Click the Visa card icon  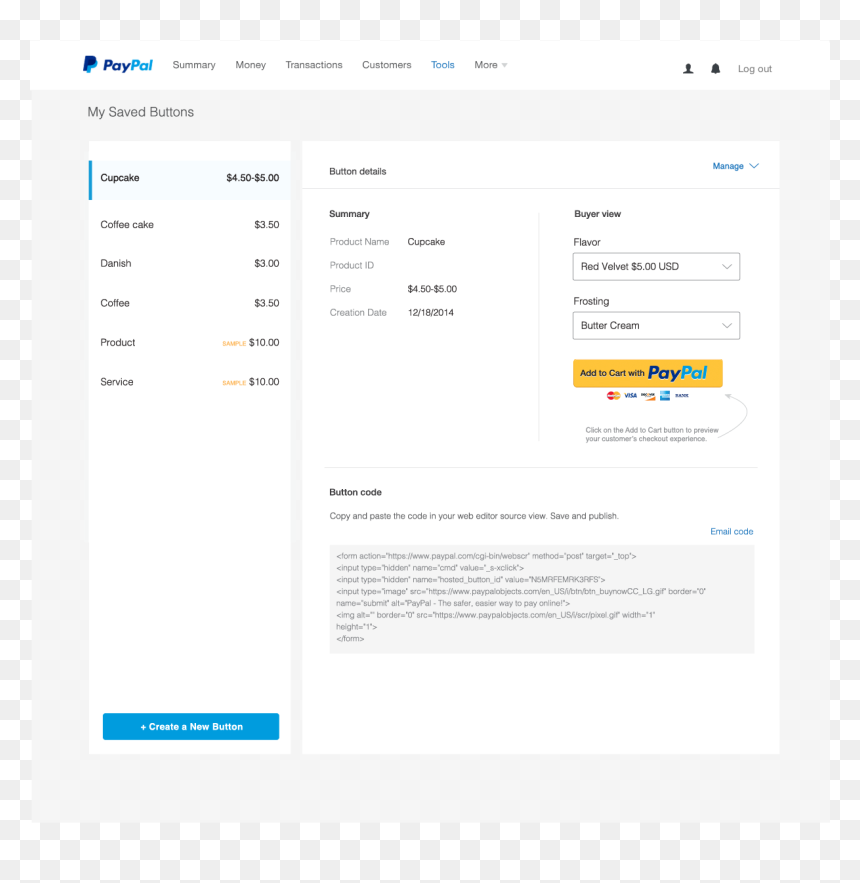(x=631, y=396)
